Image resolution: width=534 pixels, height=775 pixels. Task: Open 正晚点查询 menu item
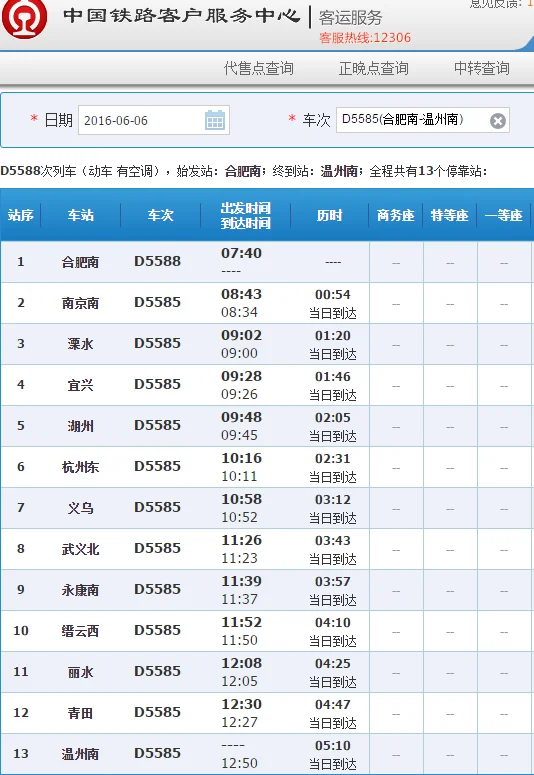click(x=373, y=68)
